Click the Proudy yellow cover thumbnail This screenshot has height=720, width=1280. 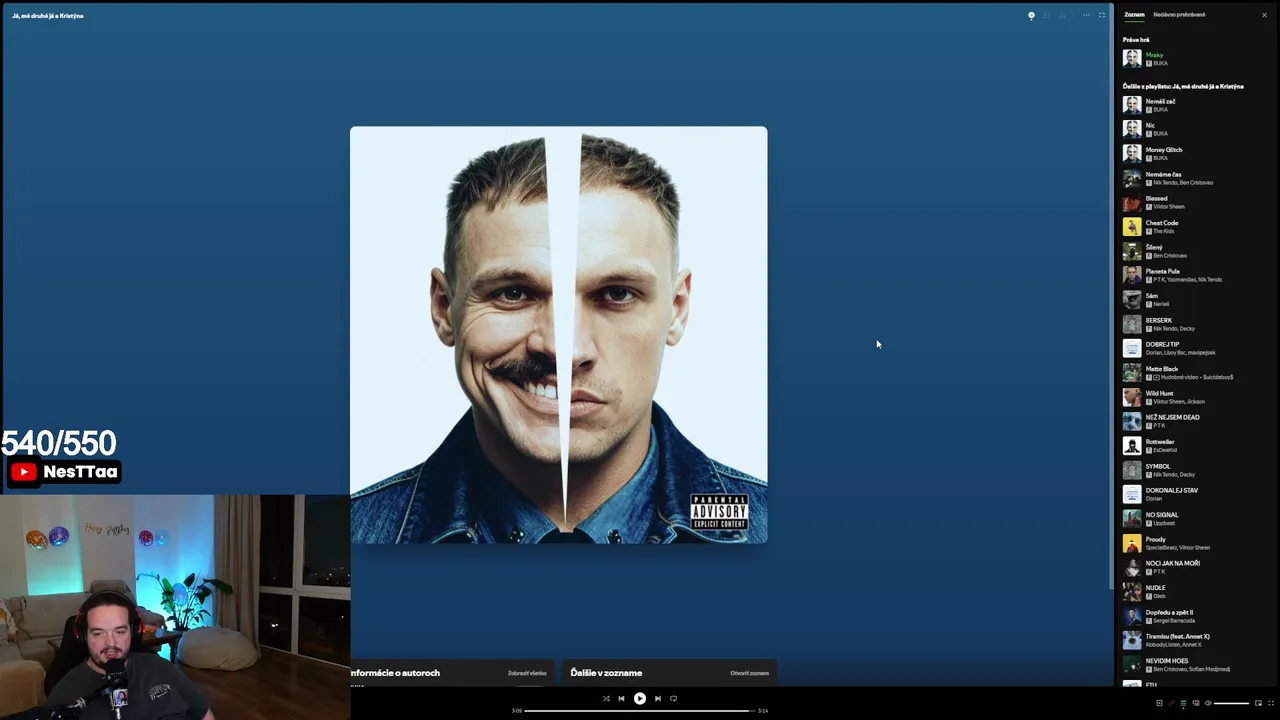tap(1132, 543)
